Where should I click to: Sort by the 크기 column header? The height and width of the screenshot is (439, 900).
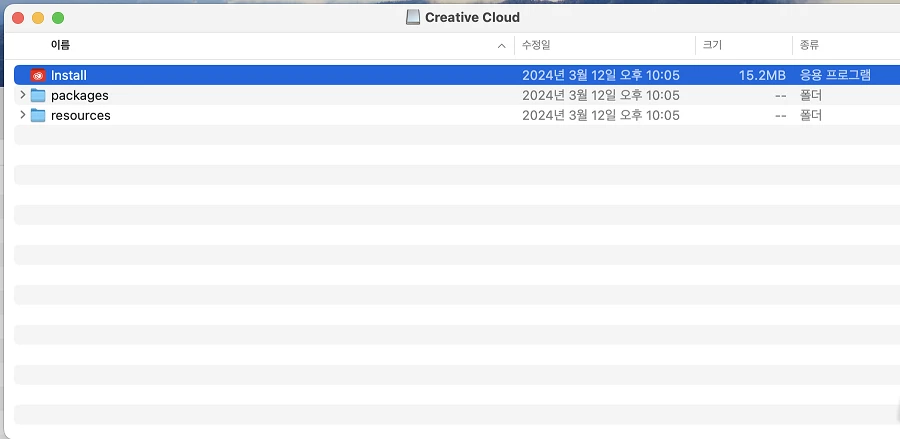click(x=712, y=45)
